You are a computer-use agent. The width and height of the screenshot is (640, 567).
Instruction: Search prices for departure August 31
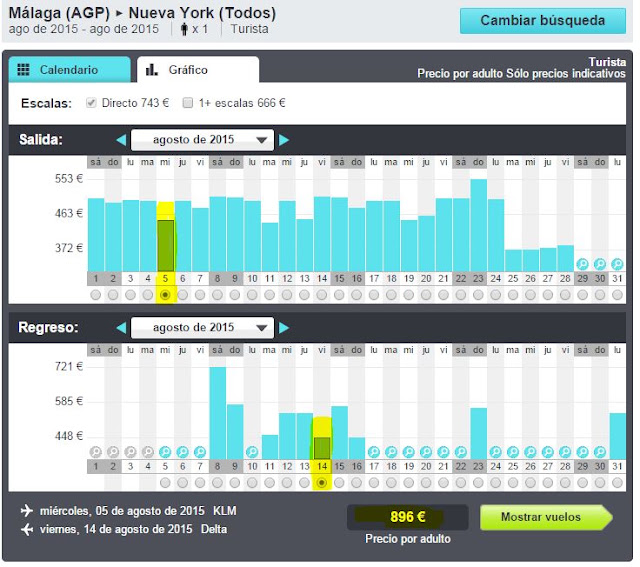(617, 264)
